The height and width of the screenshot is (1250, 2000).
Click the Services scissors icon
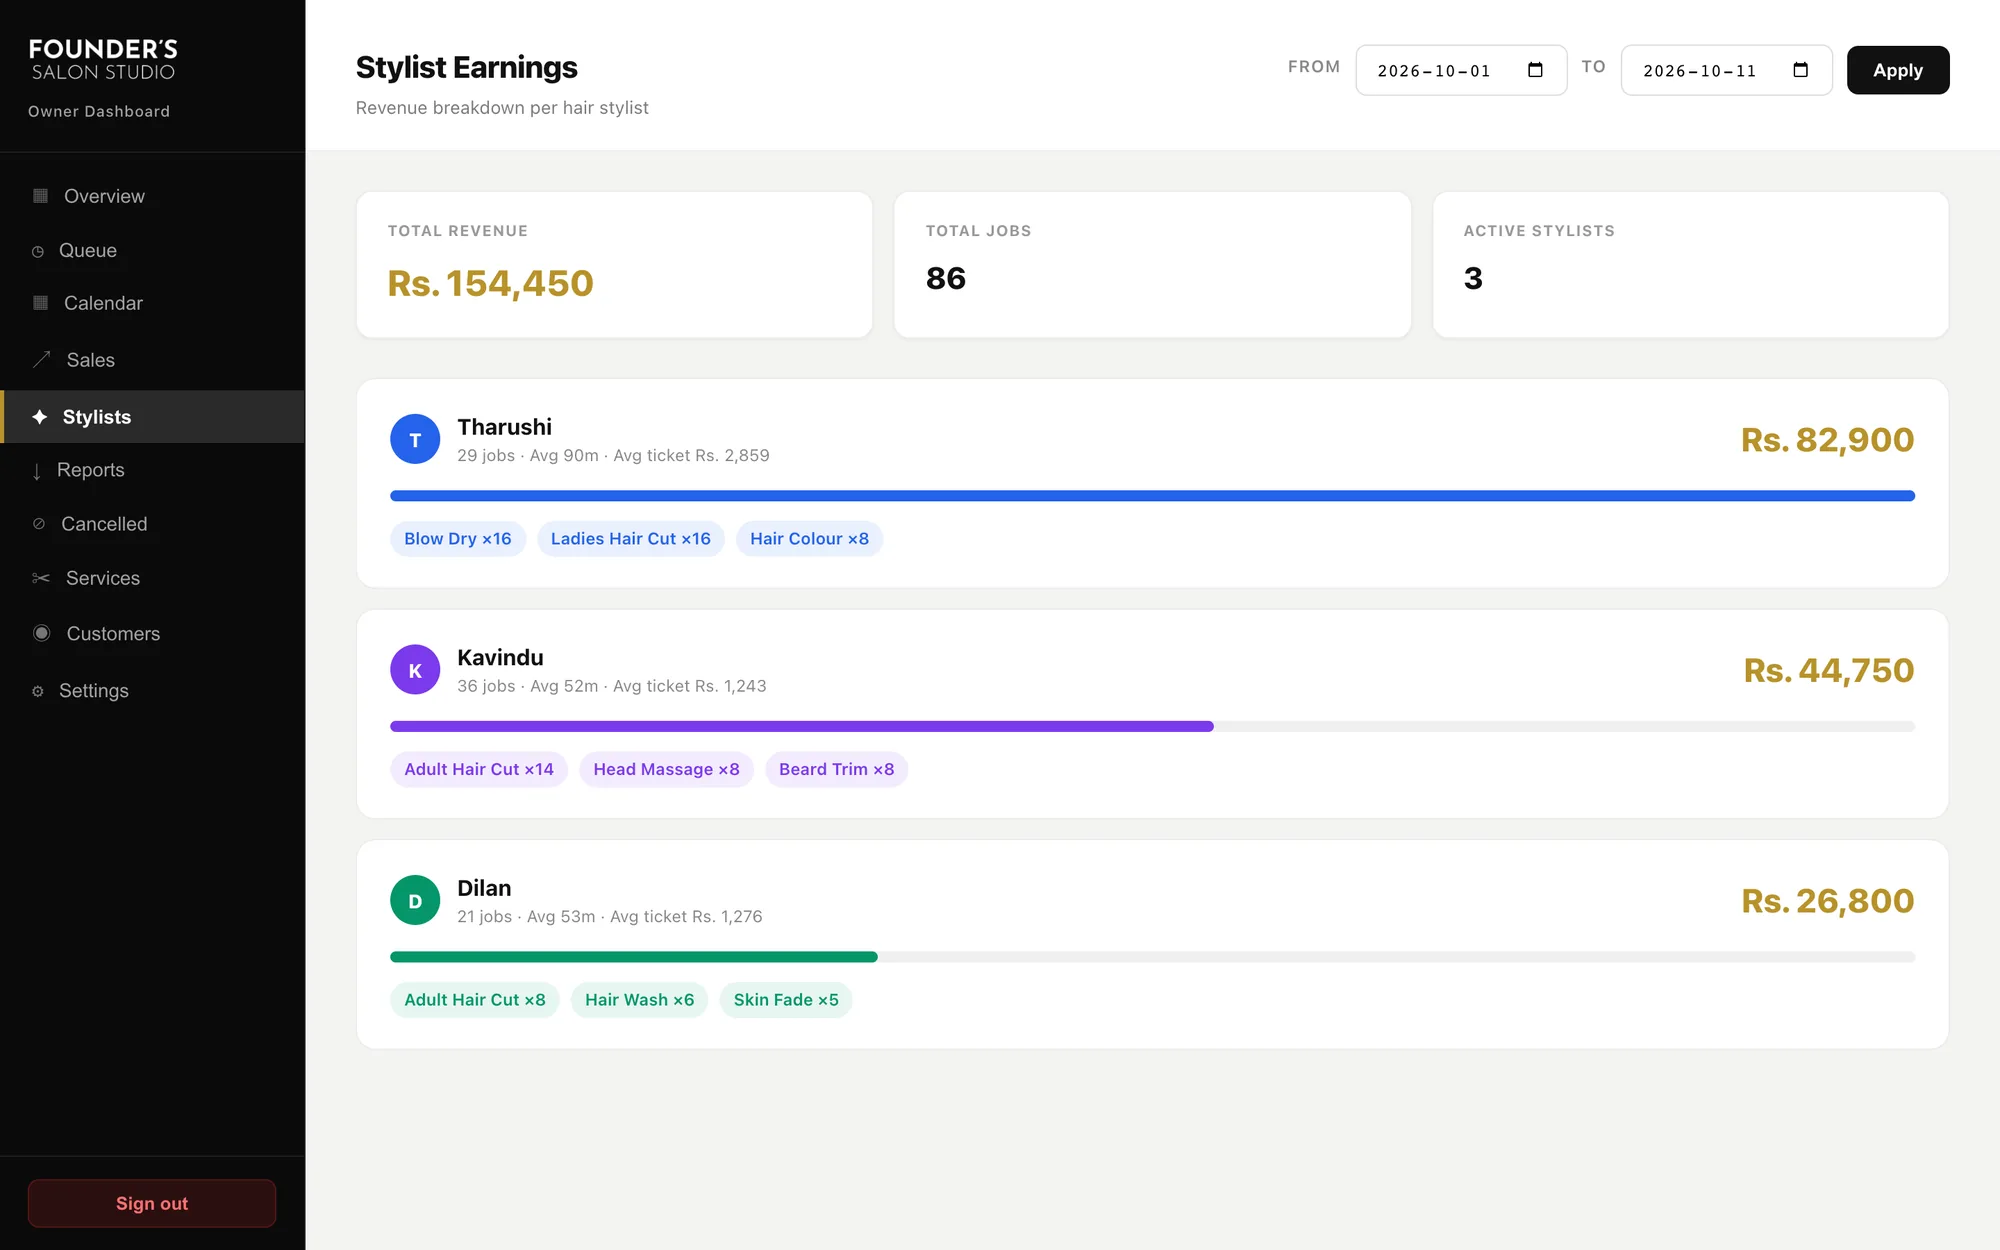41,578
